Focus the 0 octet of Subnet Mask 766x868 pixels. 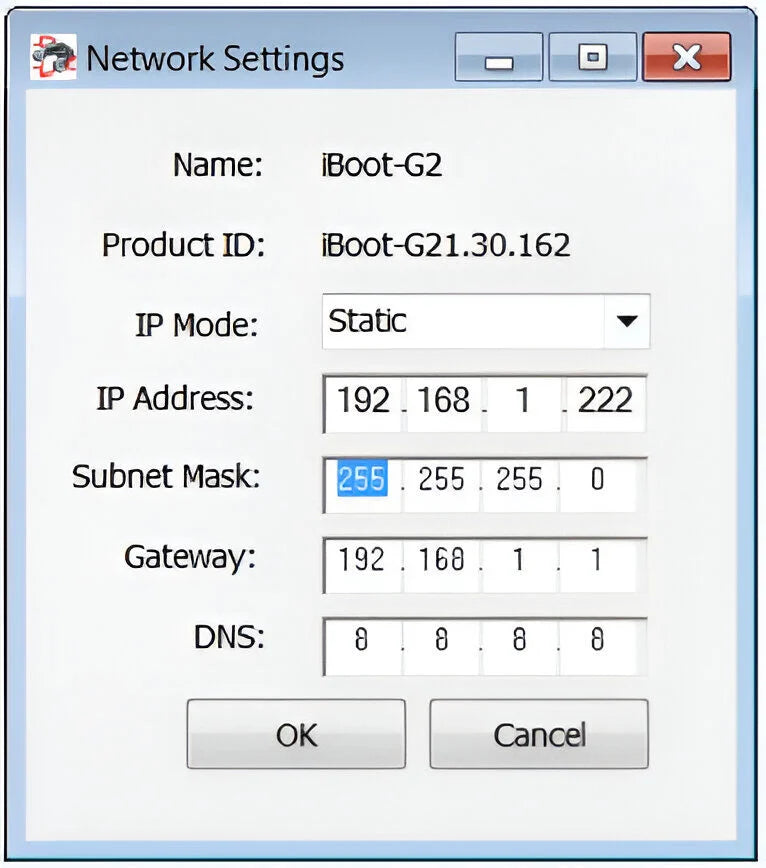click(x=598, y=480)
